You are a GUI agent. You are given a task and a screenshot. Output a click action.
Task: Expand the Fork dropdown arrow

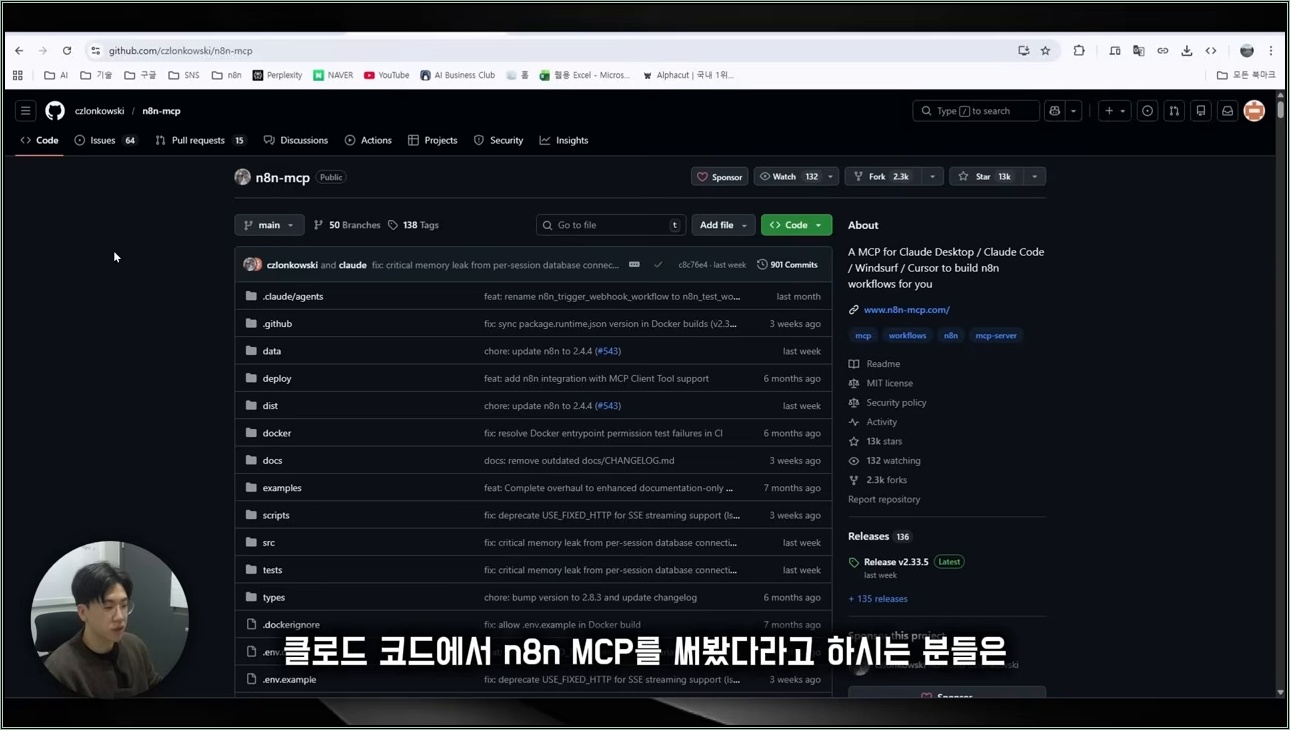pyautogui.click(x=932, y=177)
